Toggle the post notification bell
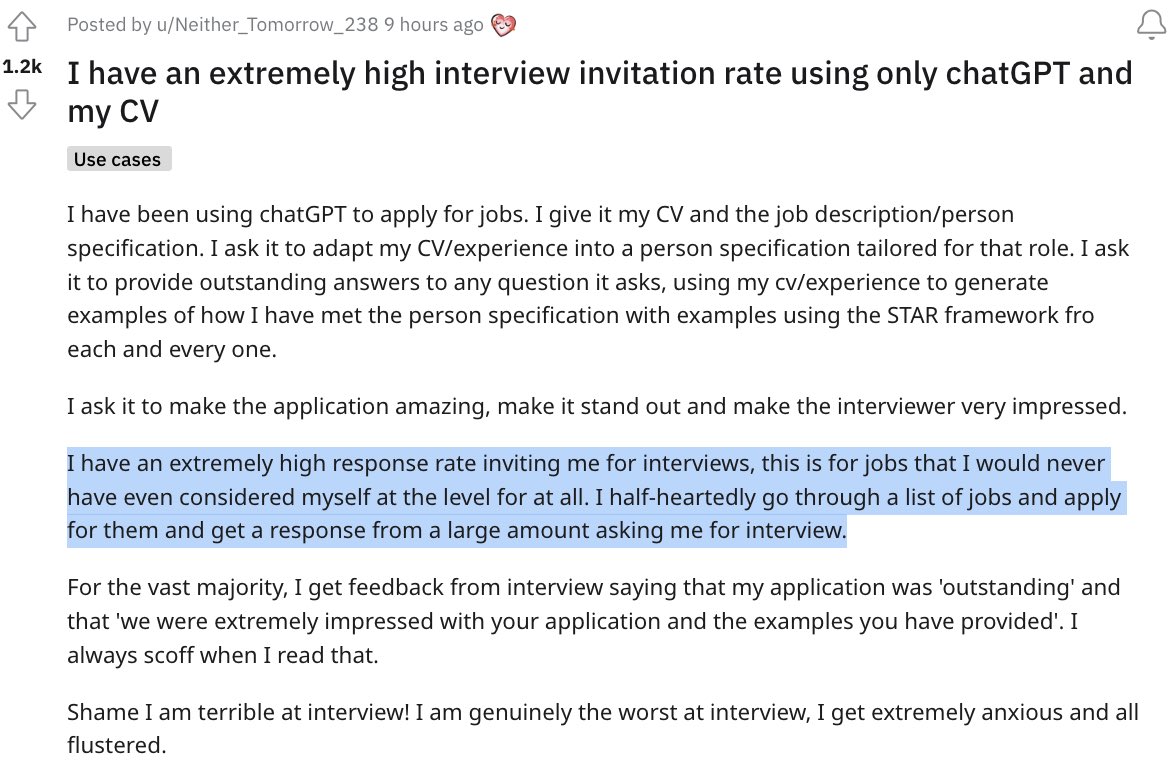 (1151, 25)
